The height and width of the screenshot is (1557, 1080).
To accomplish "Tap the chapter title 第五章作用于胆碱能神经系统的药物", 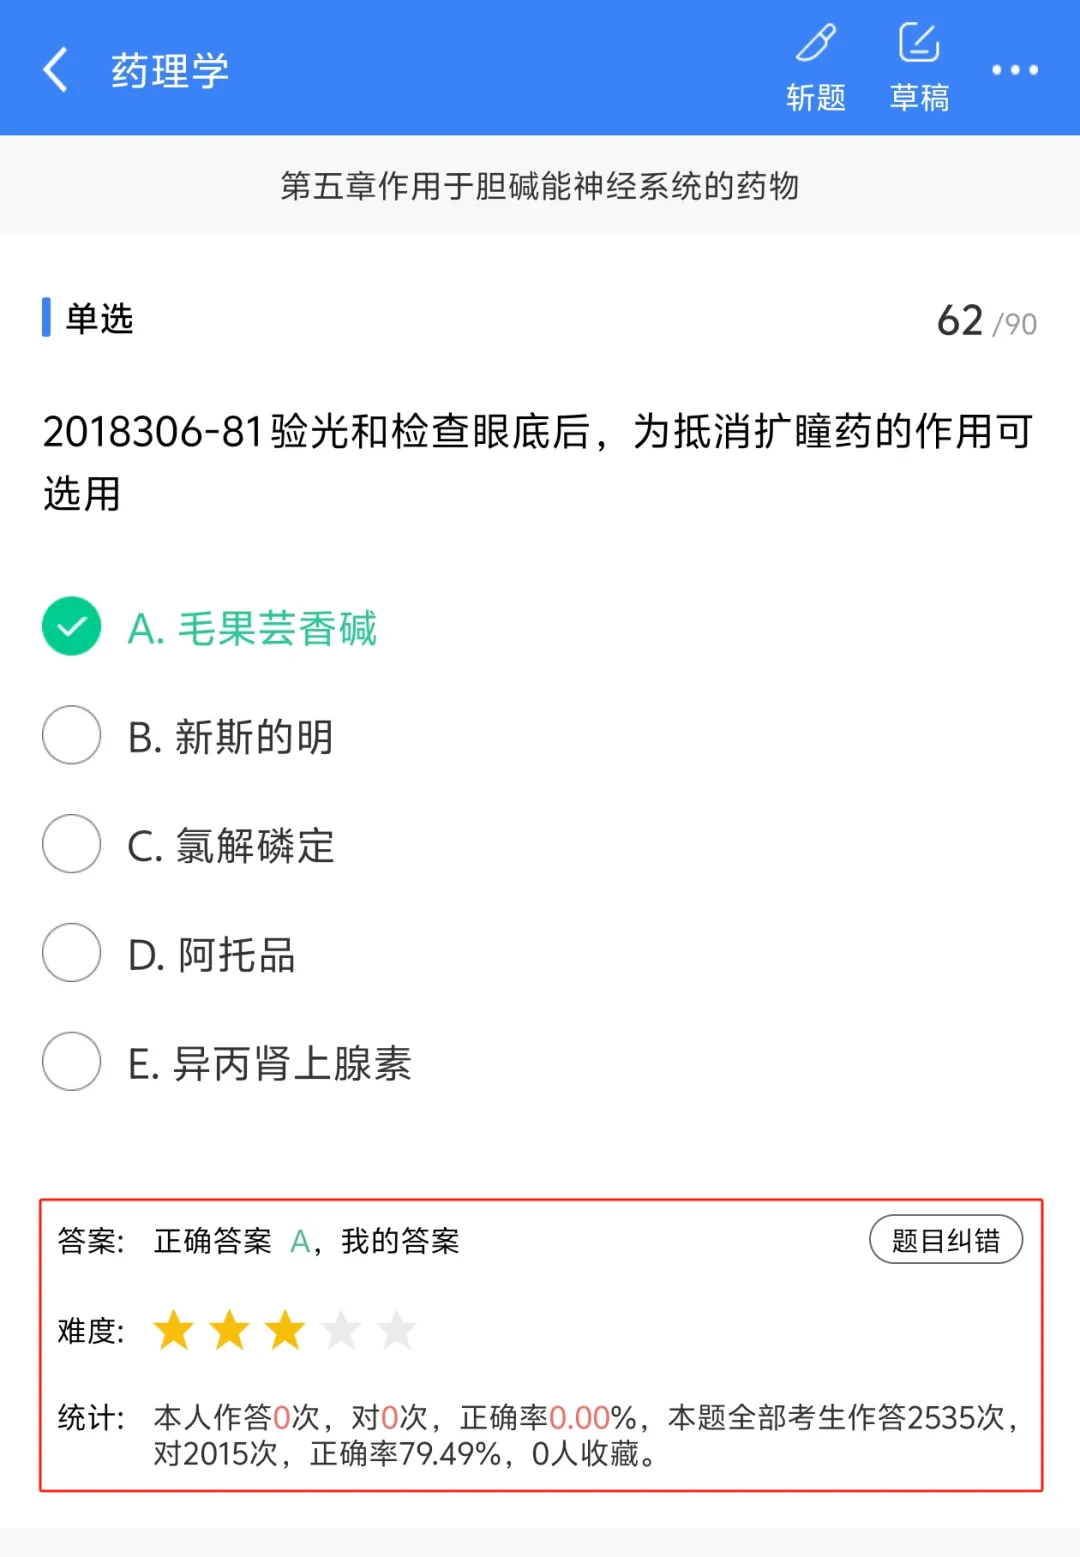I will point(540,186).
